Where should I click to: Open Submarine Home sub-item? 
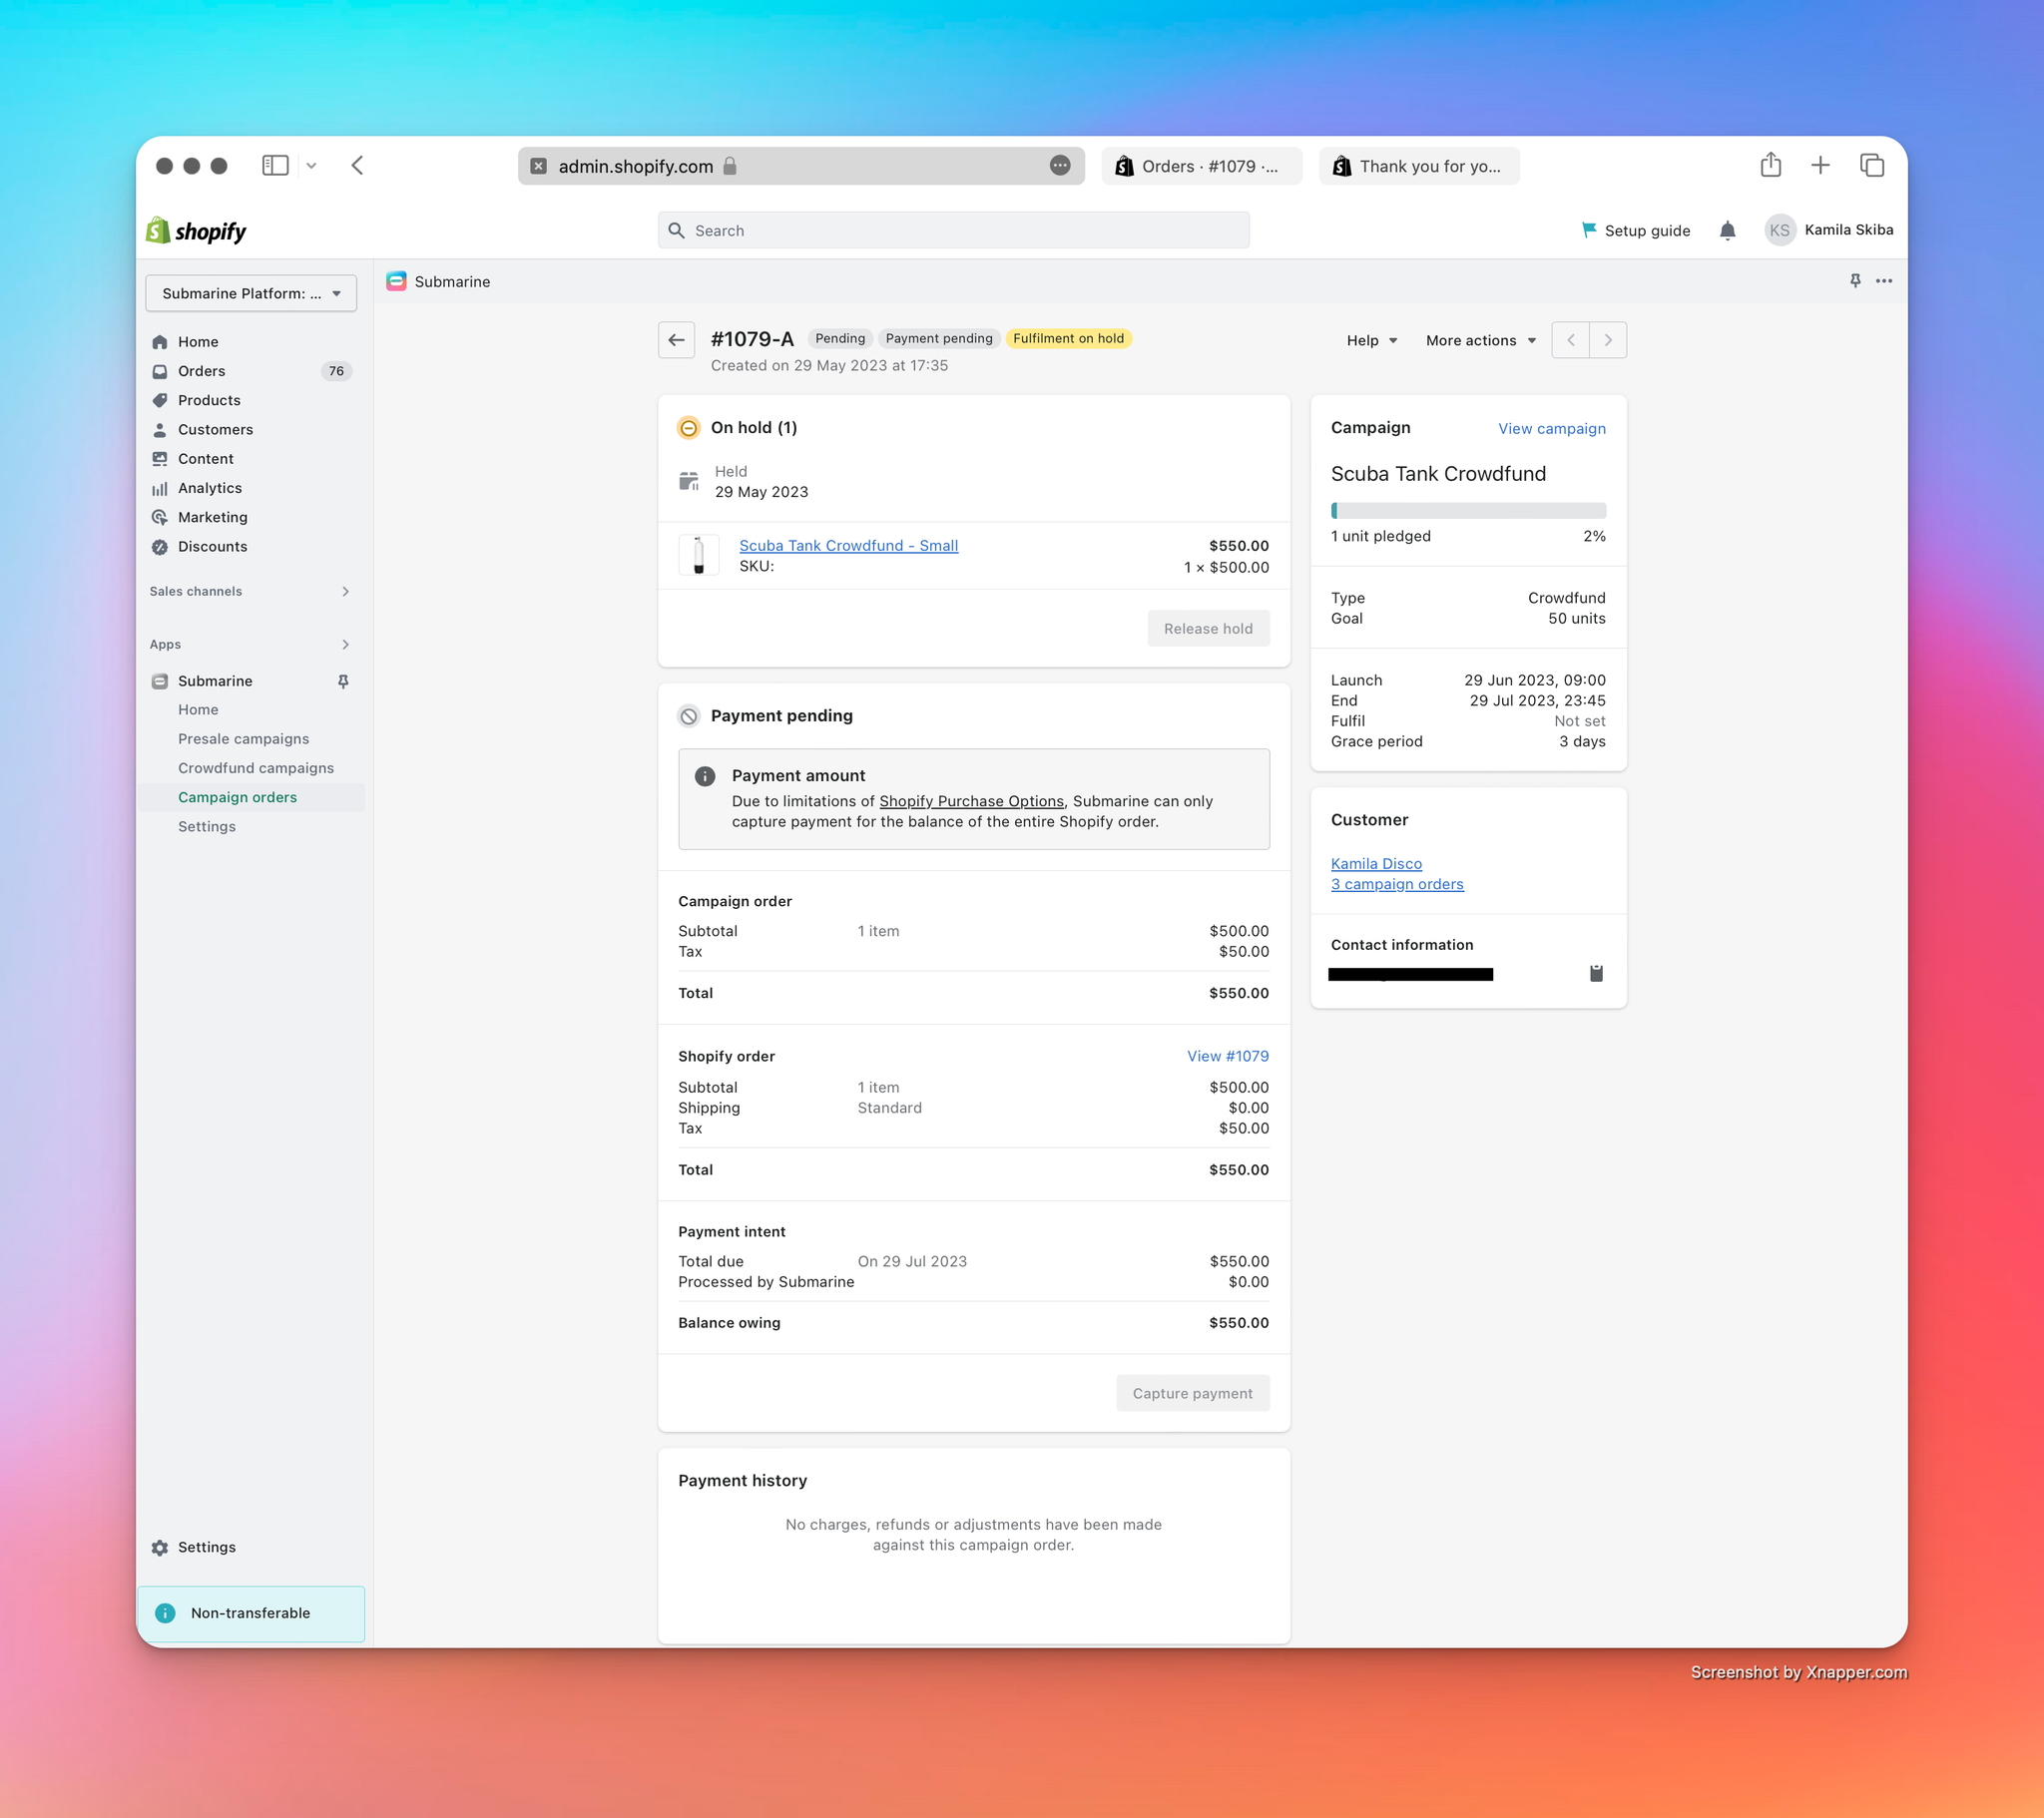[x=198, y=710]
